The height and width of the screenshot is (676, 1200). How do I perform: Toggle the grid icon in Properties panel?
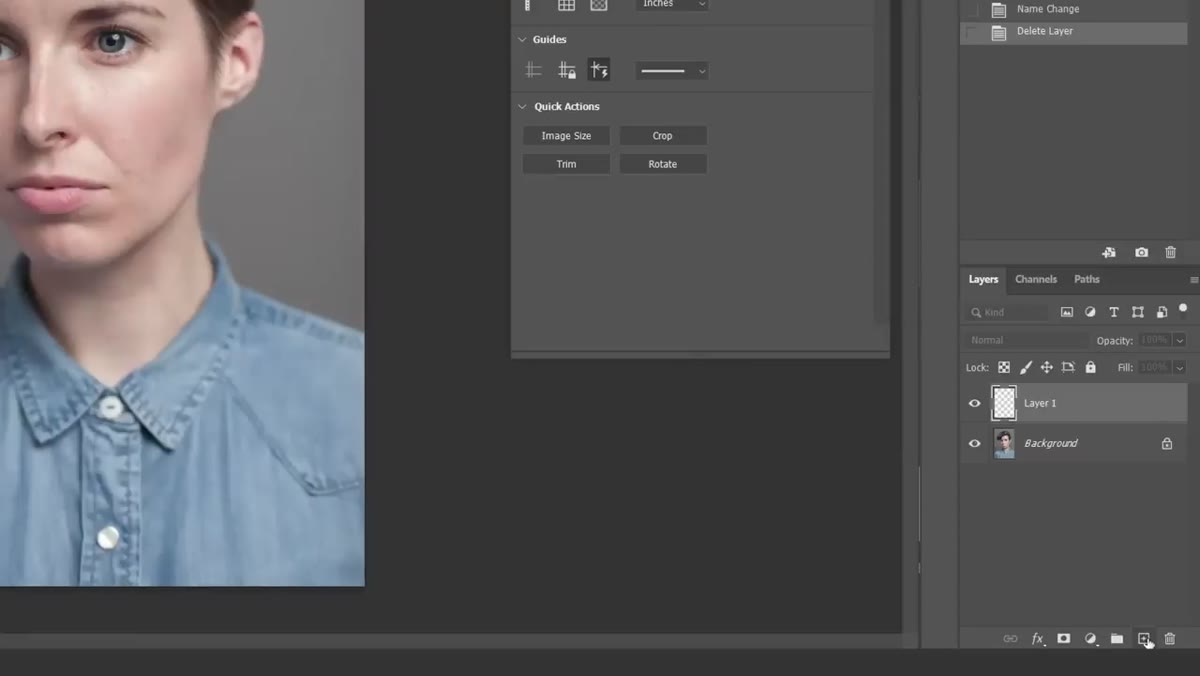(566, 5)
